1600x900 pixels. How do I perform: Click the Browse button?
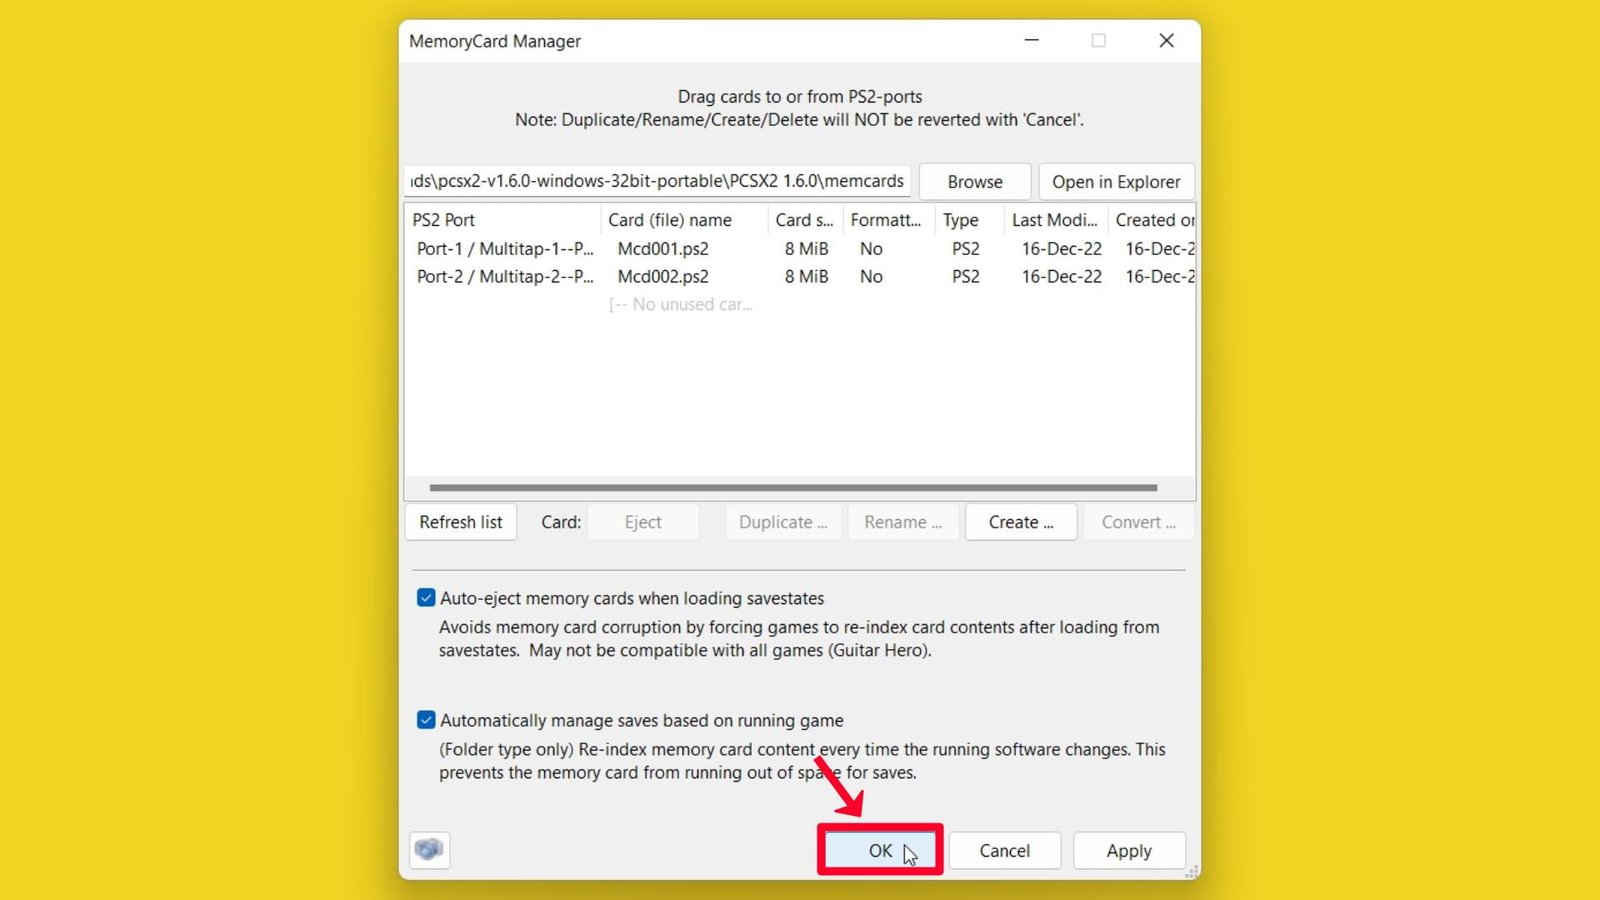[975, 182]
